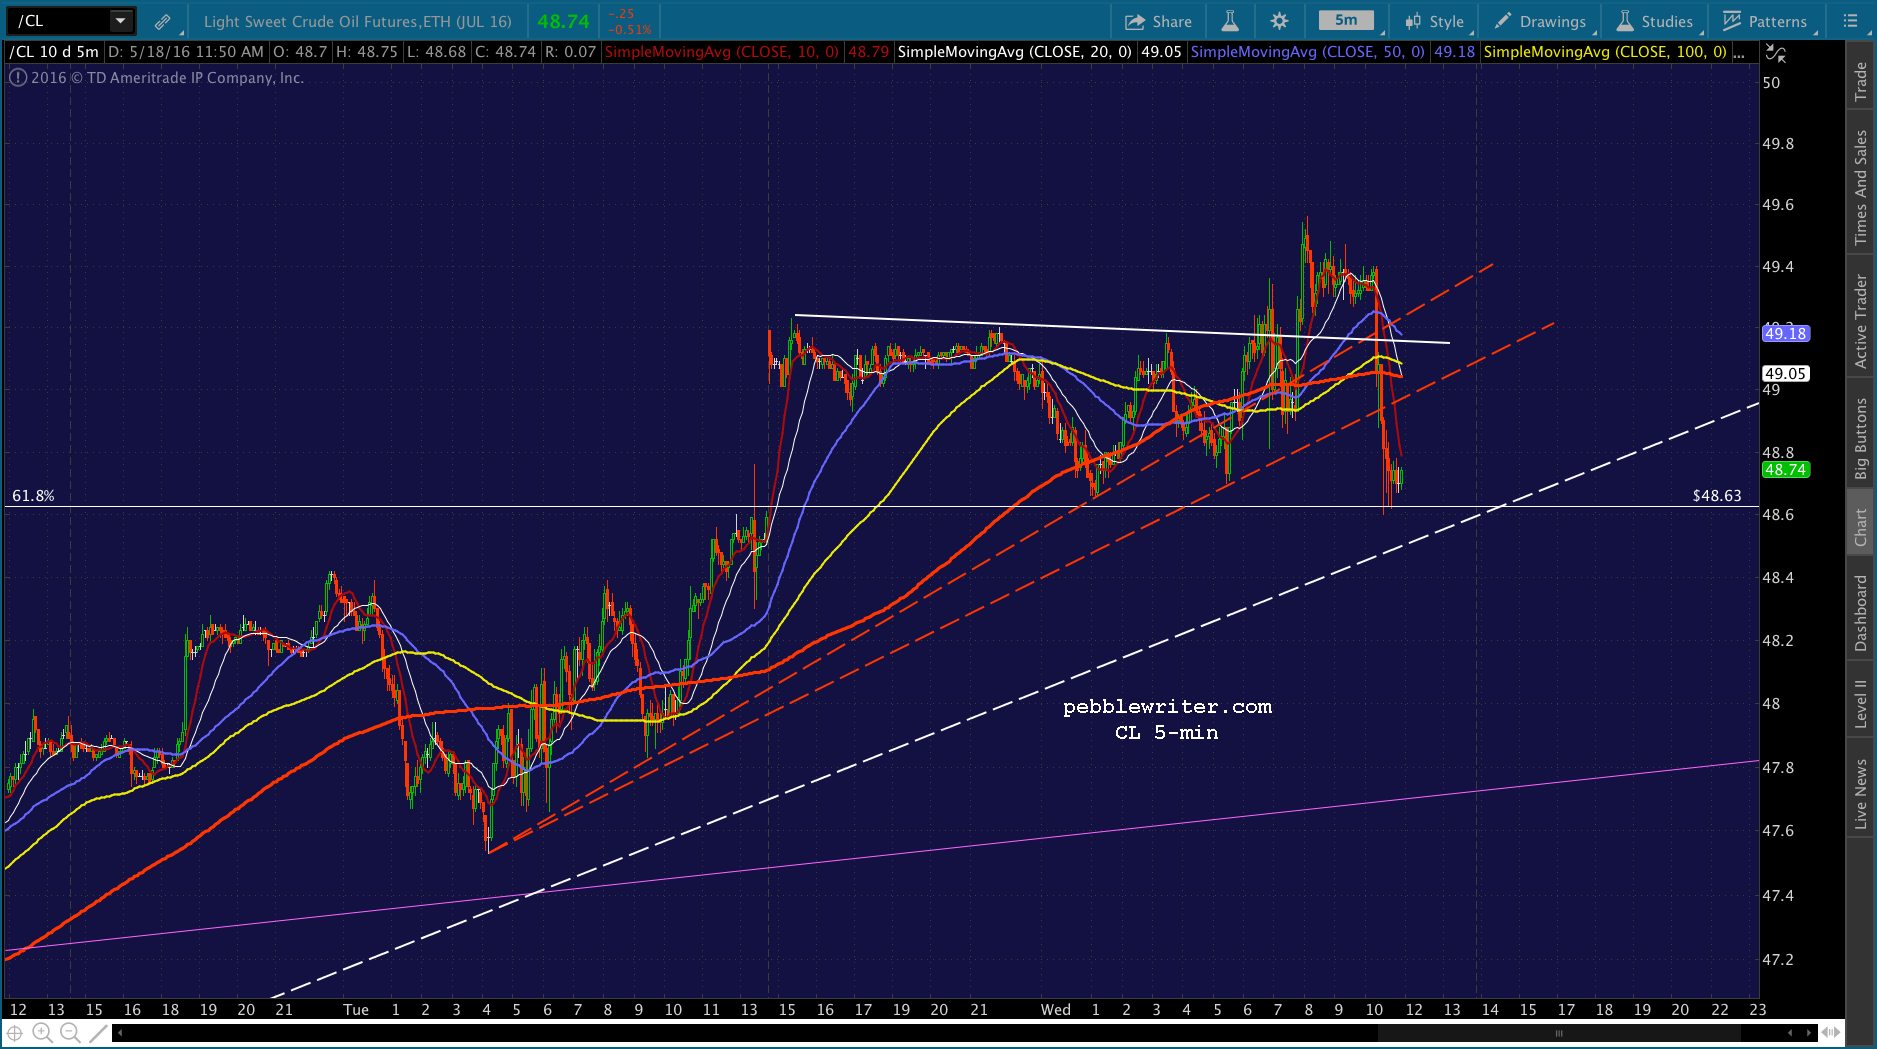This screenshot has height=1049, width=1877.
Task: Click the /CL 10 d 5m chart label
Action: tap(55, 52)
